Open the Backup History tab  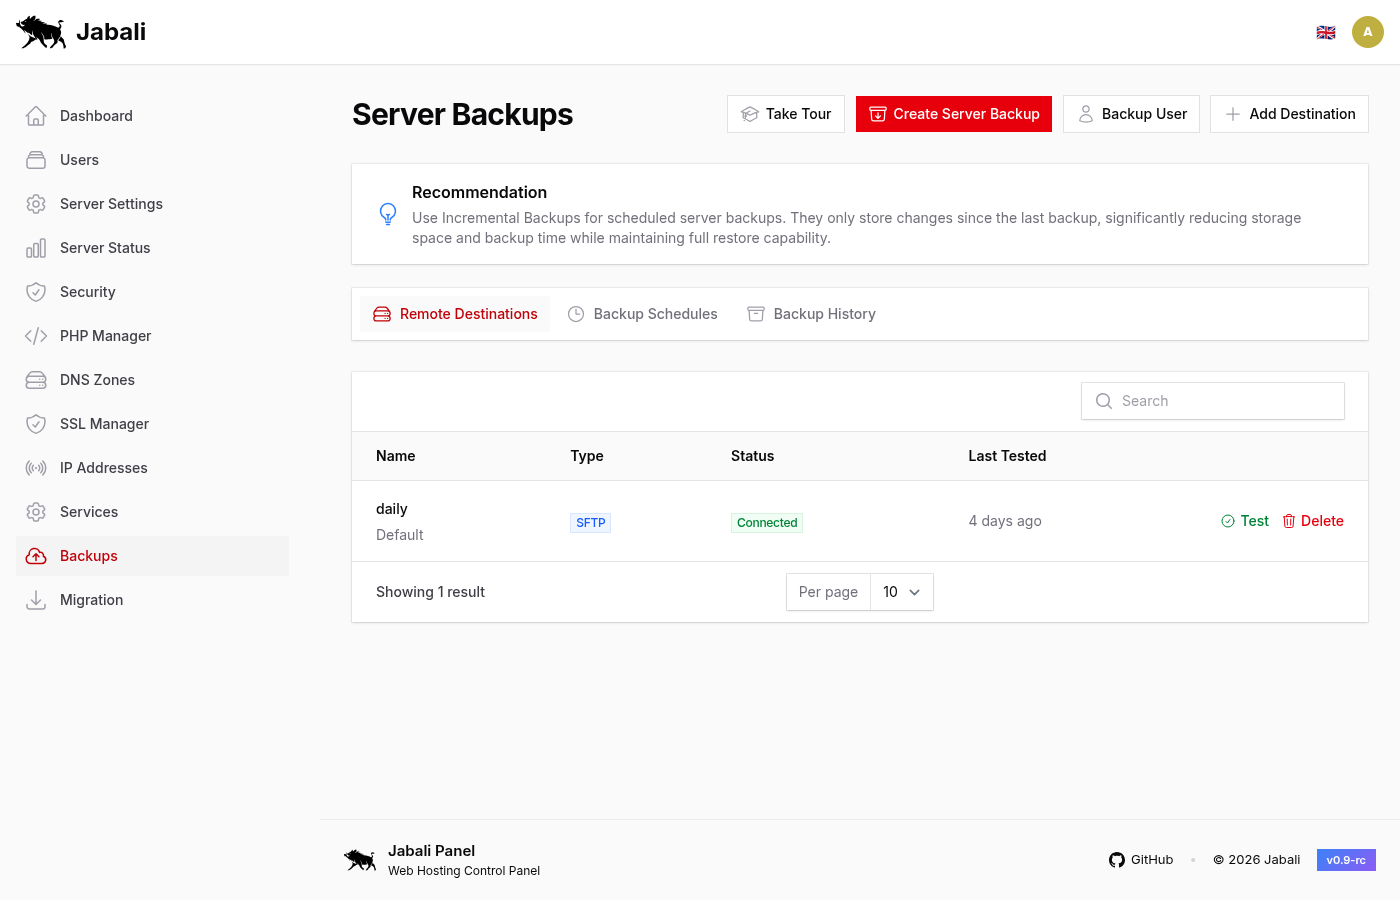tap(811, 314)
